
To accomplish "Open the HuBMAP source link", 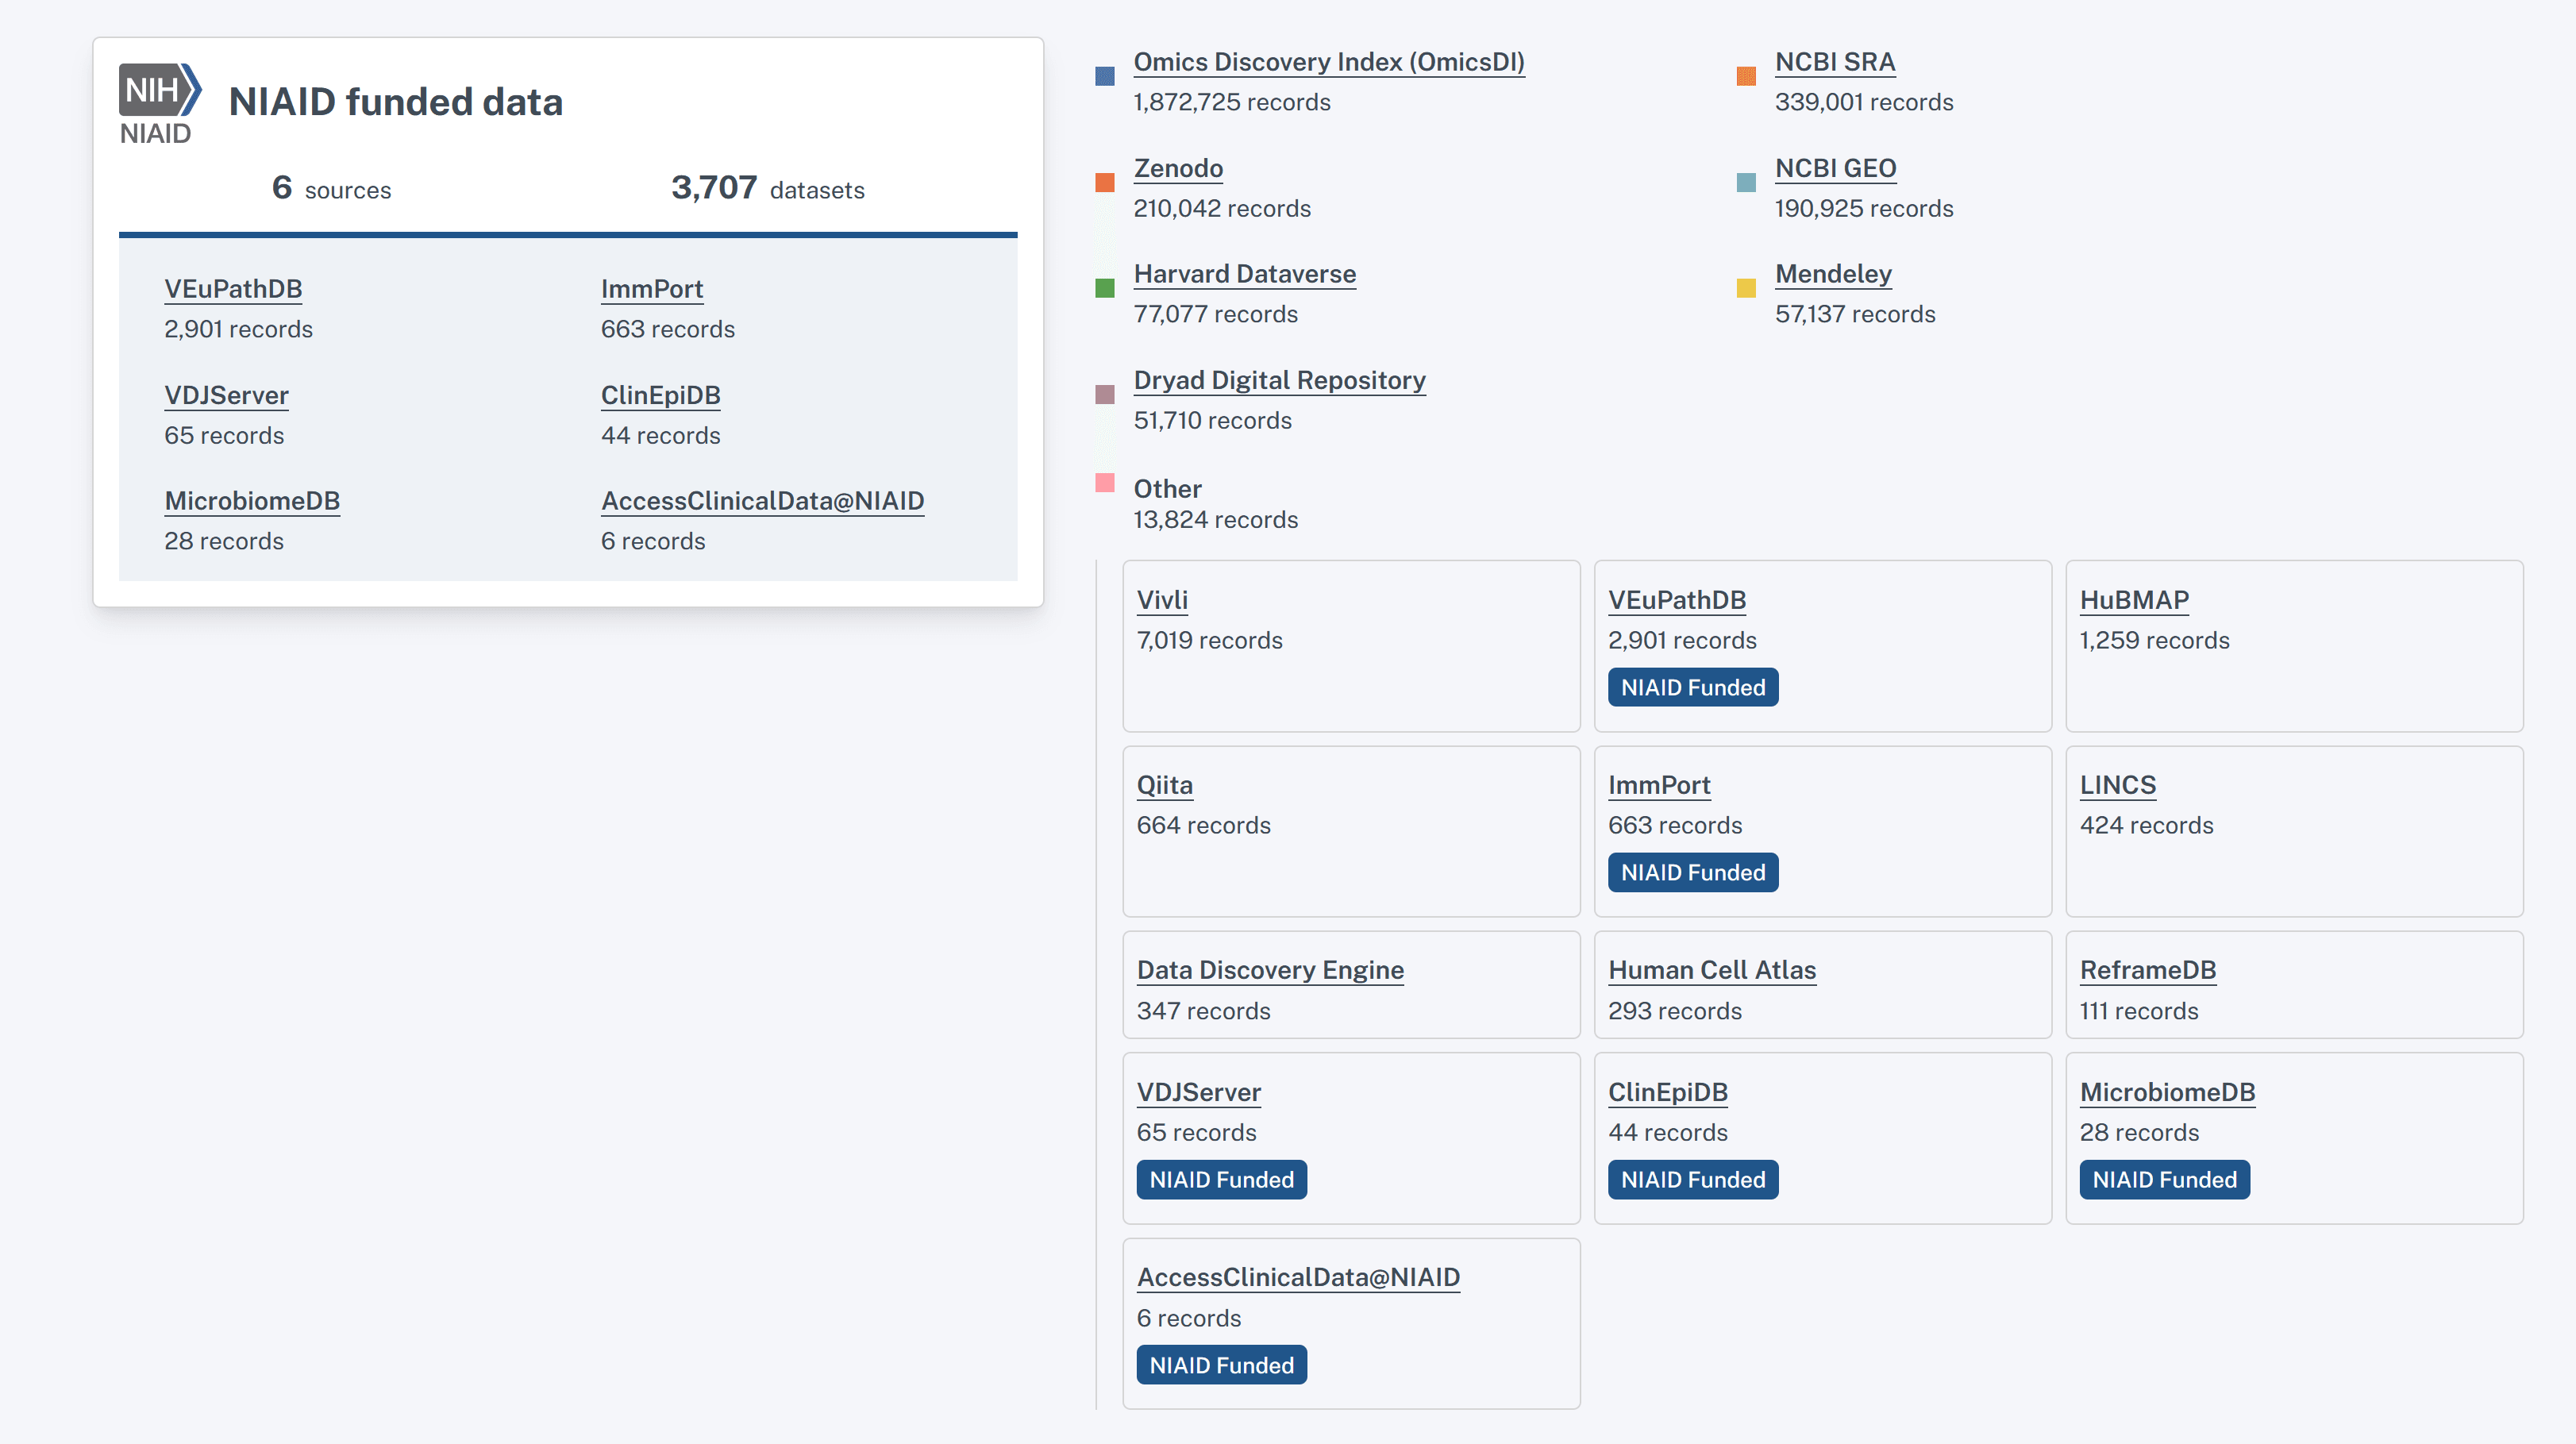I will coord(2134,600).
